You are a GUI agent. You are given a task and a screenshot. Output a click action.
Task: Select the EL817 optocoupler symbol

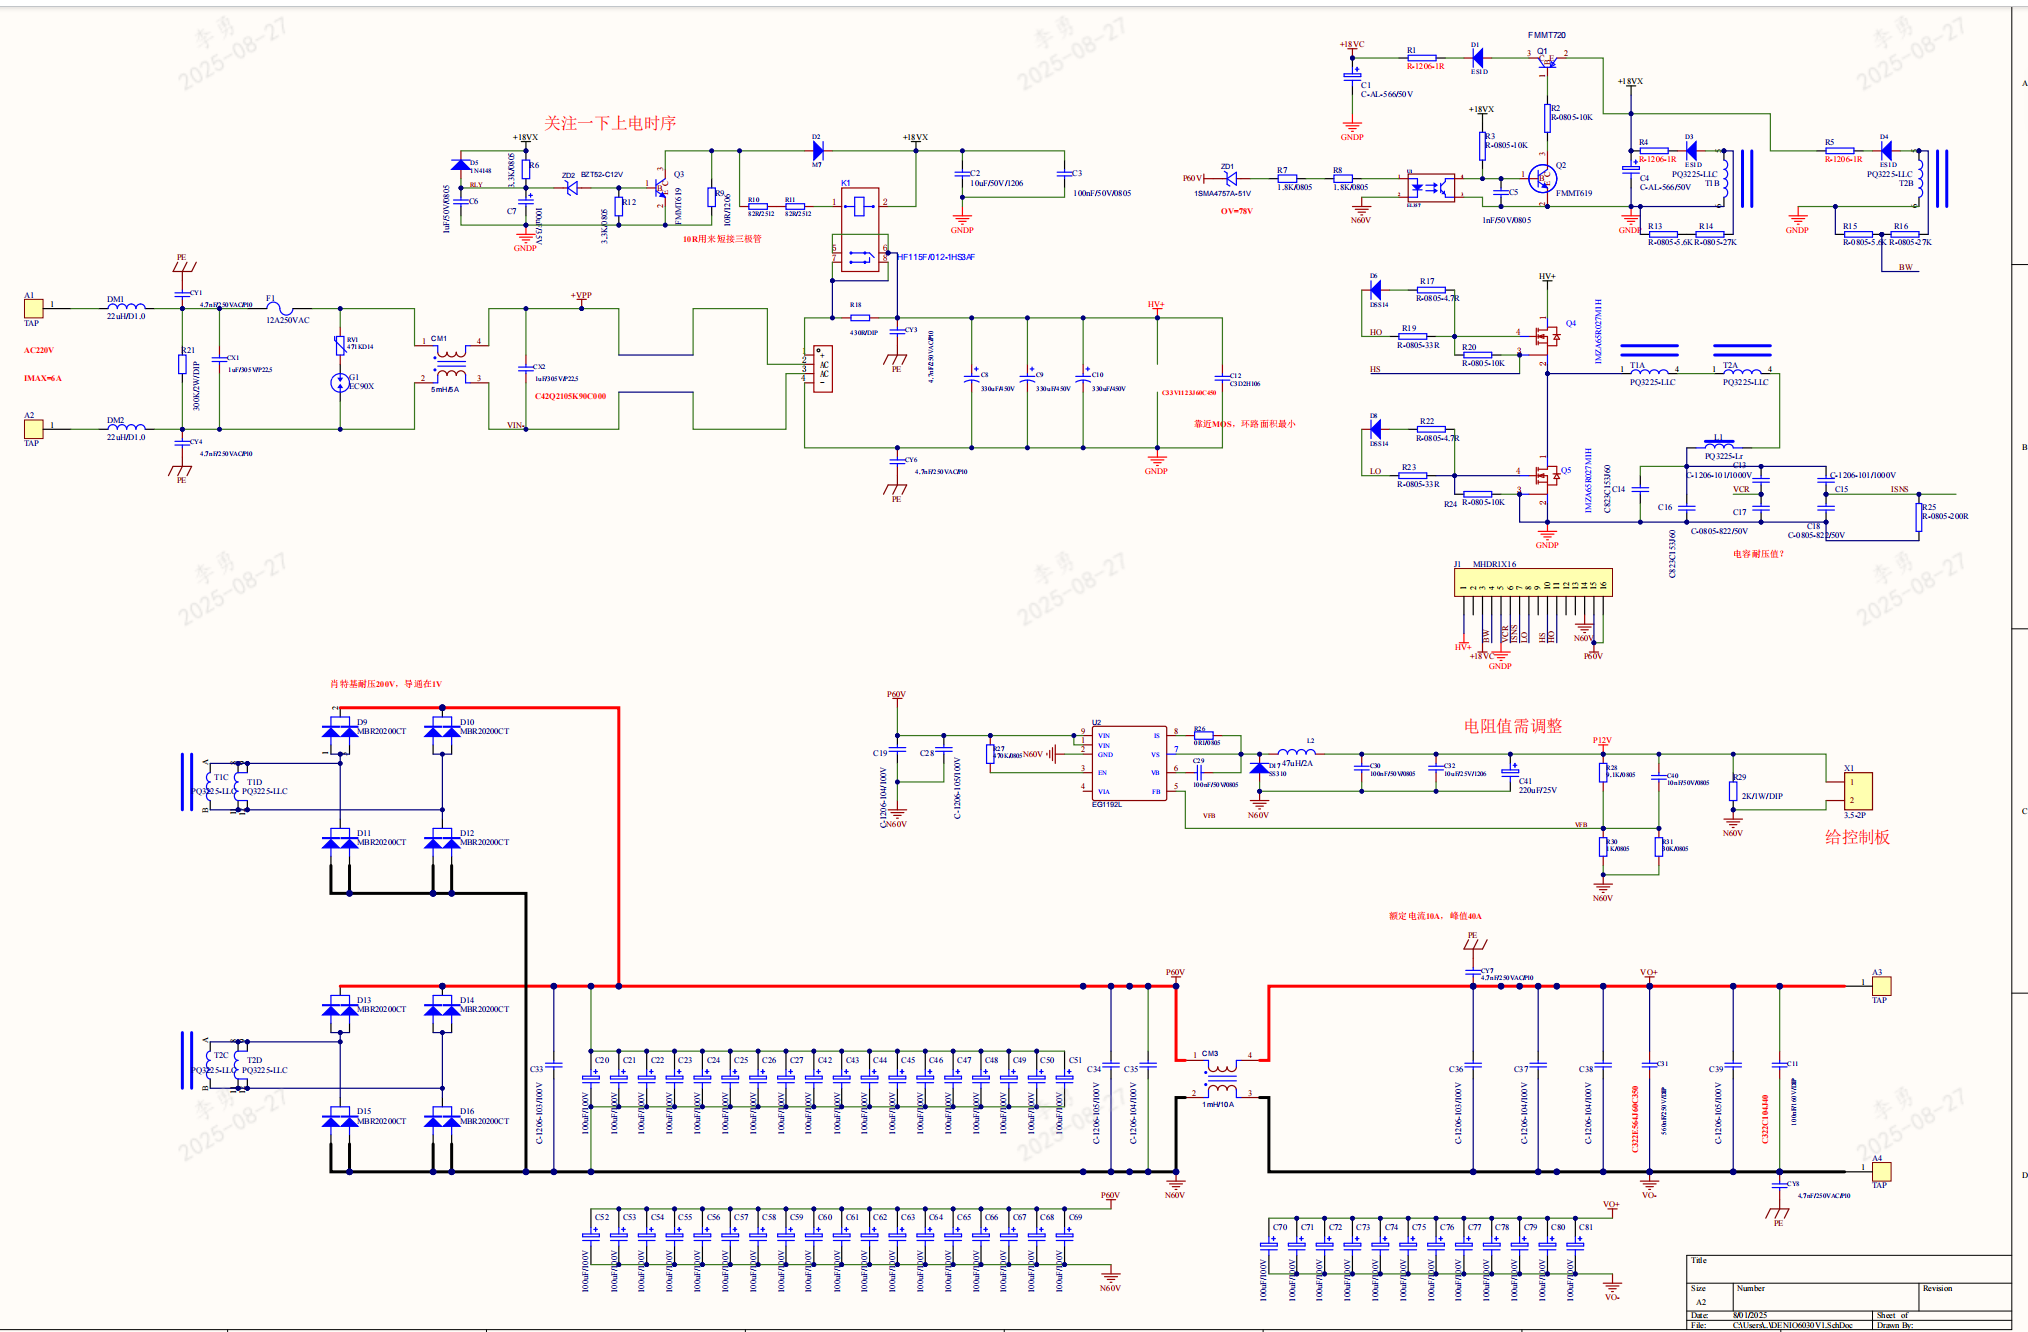[1431, 187]
